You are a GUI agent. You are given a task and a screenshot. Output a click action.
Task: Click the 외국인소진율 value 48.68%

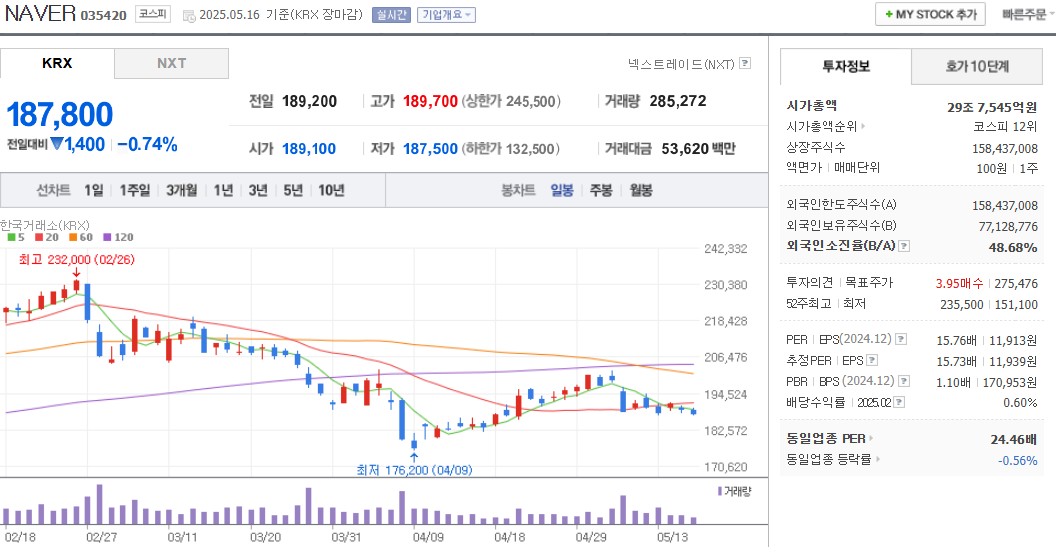(x=1013, y=248)
